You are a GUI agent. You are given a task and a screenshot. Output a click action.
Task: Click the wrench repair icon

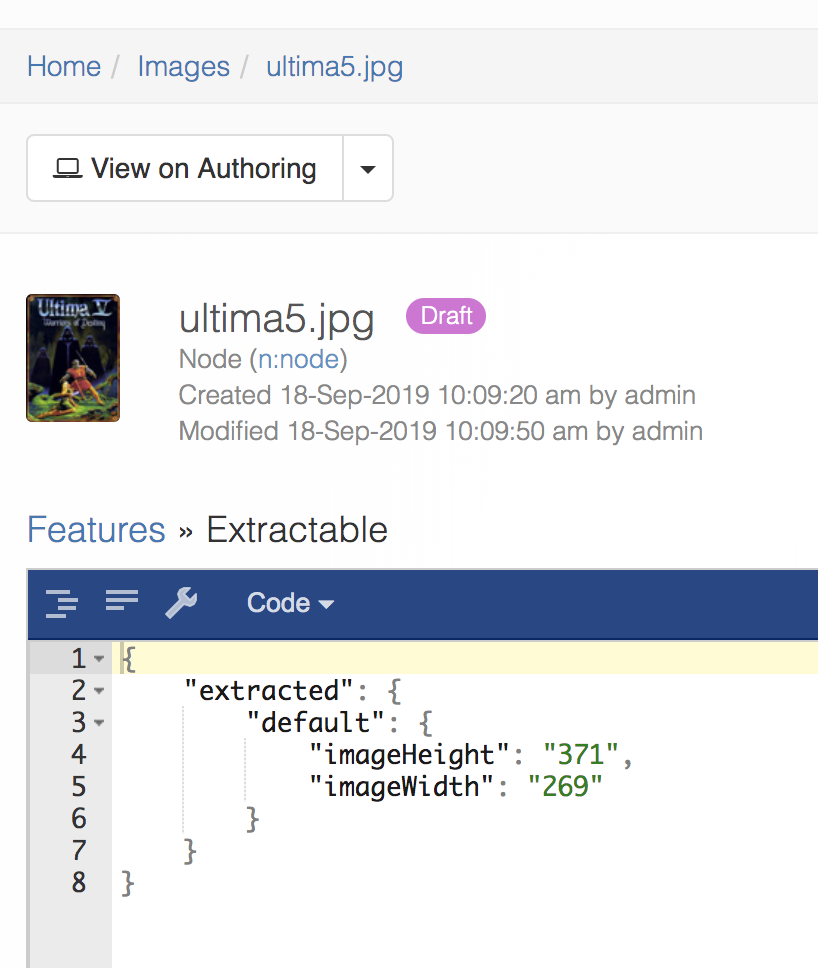181,603
